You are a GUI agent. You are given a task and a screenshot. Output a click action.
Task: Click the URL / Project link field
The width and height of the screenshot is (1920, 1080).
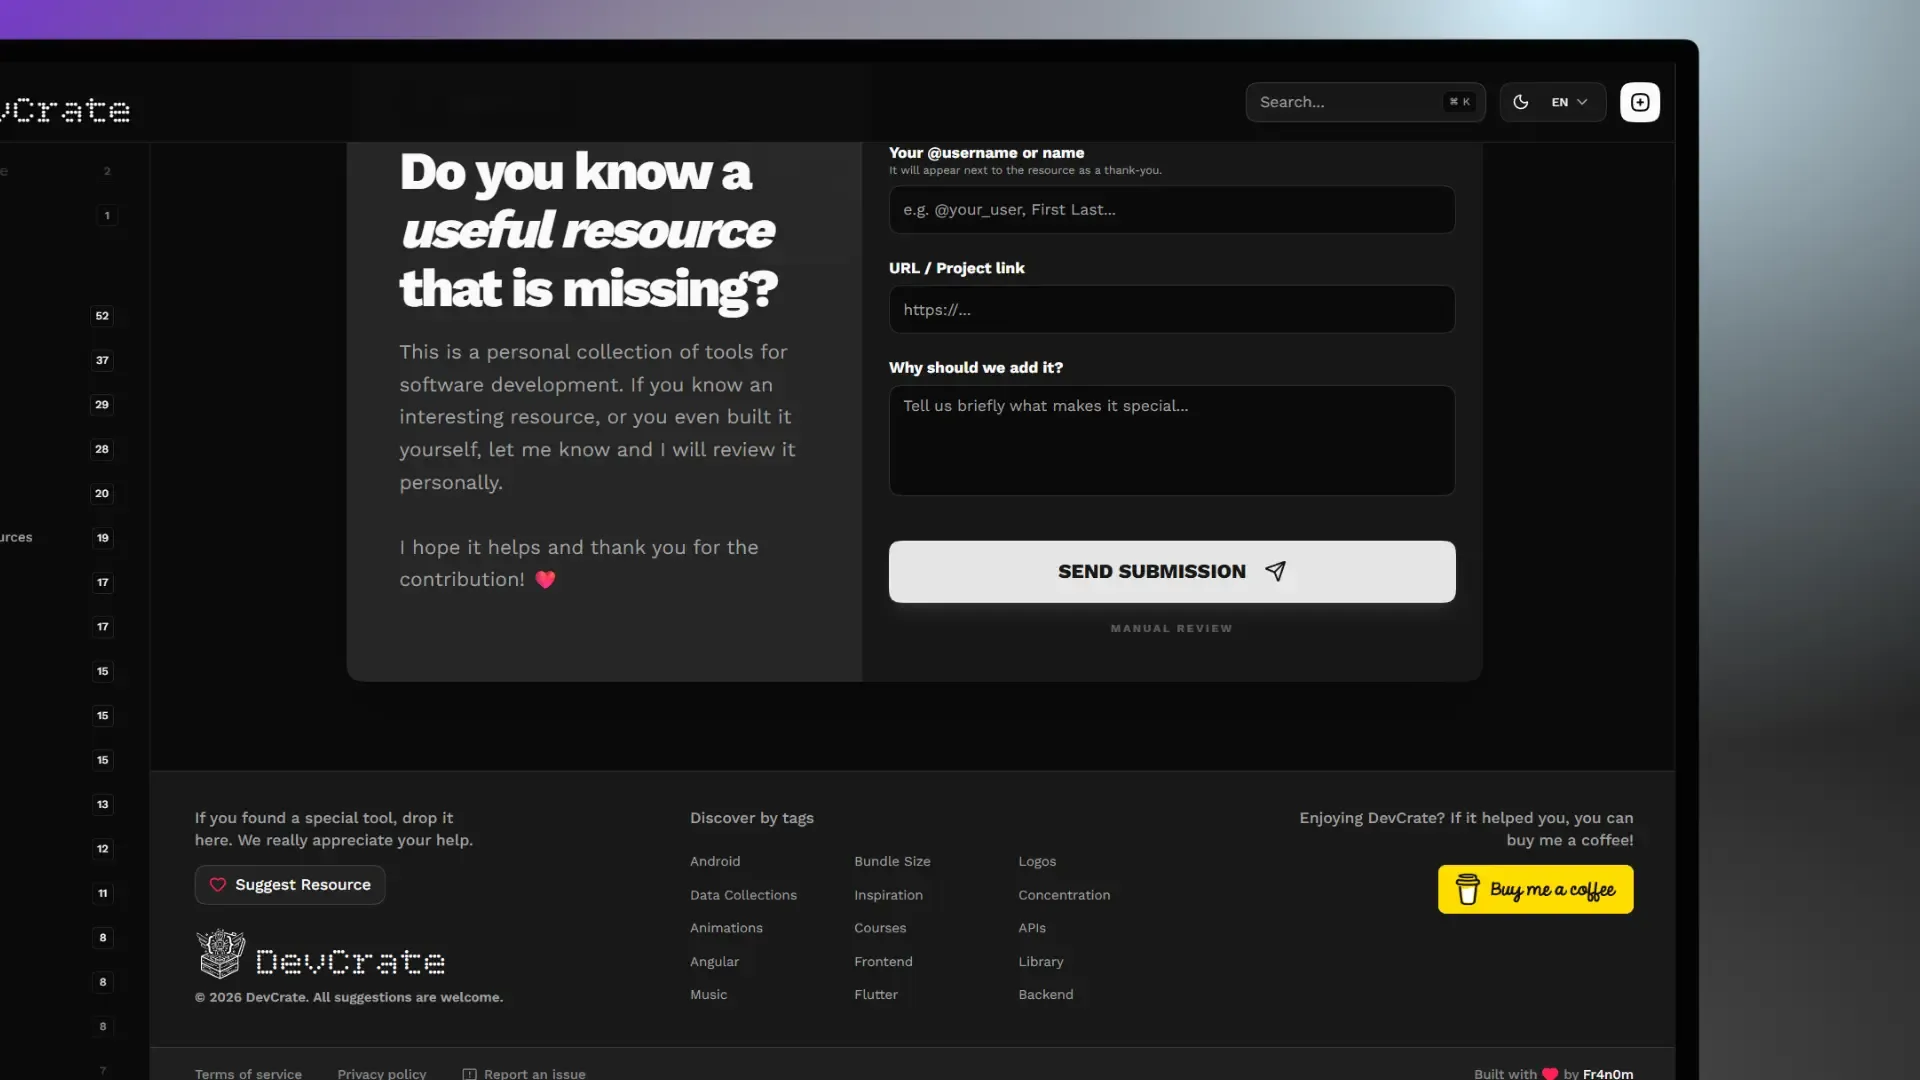1171,310
